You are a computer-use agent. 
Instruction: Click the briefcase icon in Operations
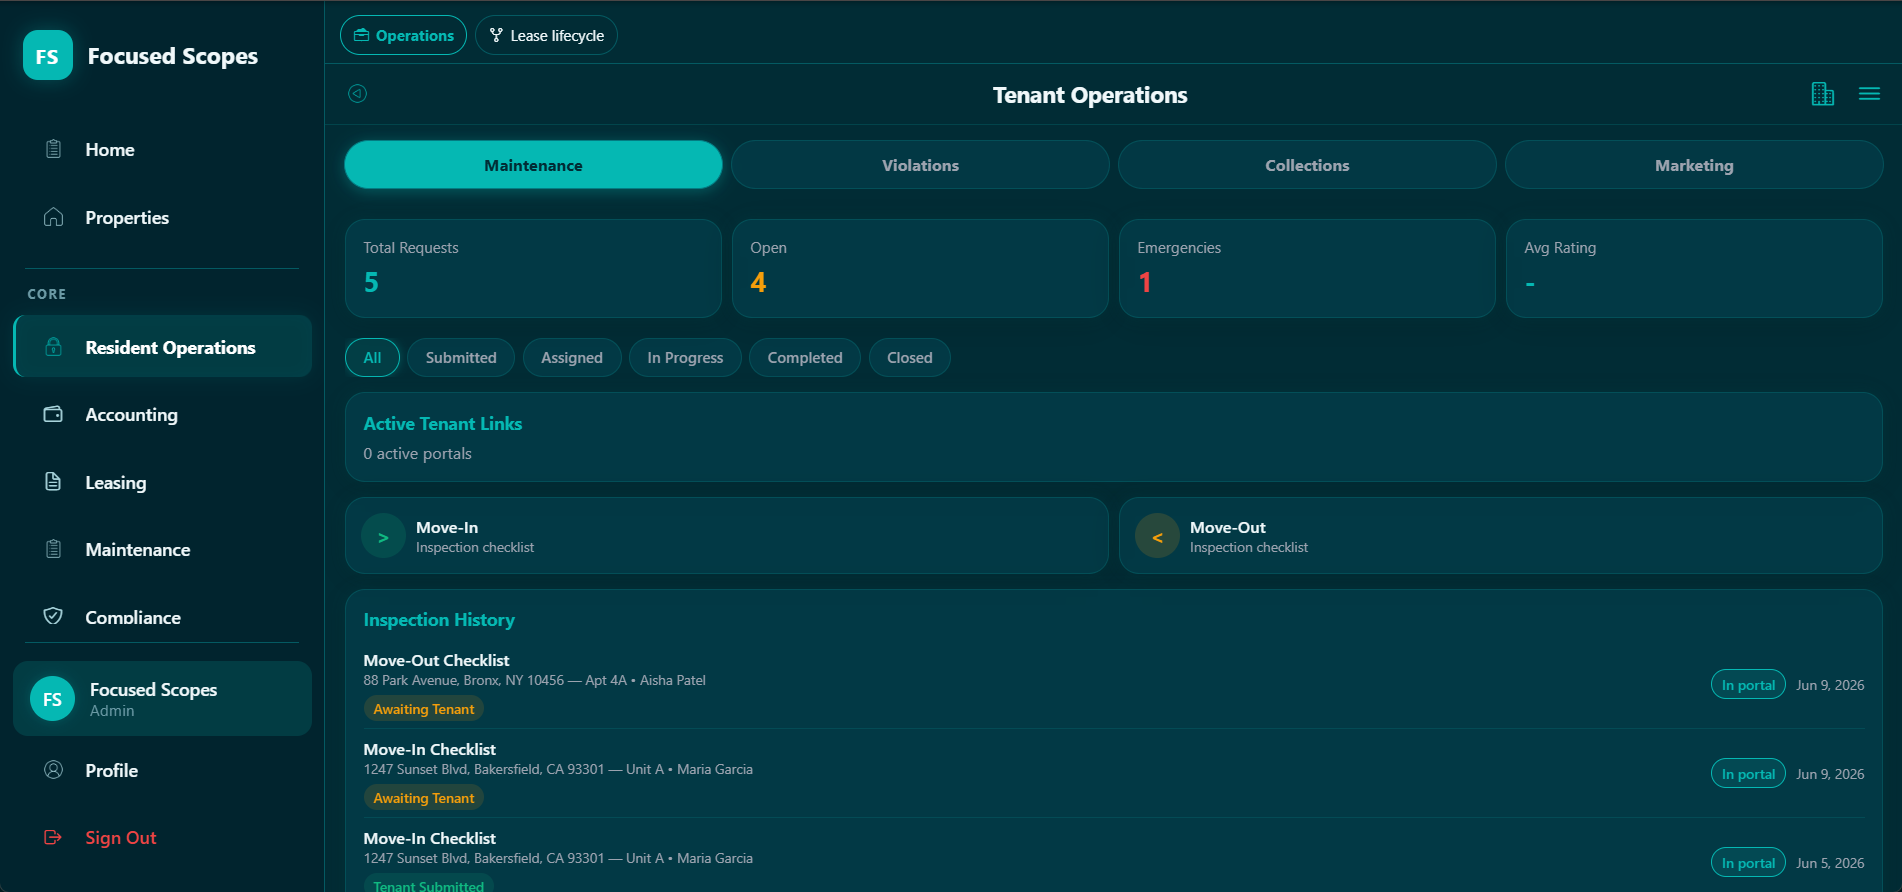point(362,35)
